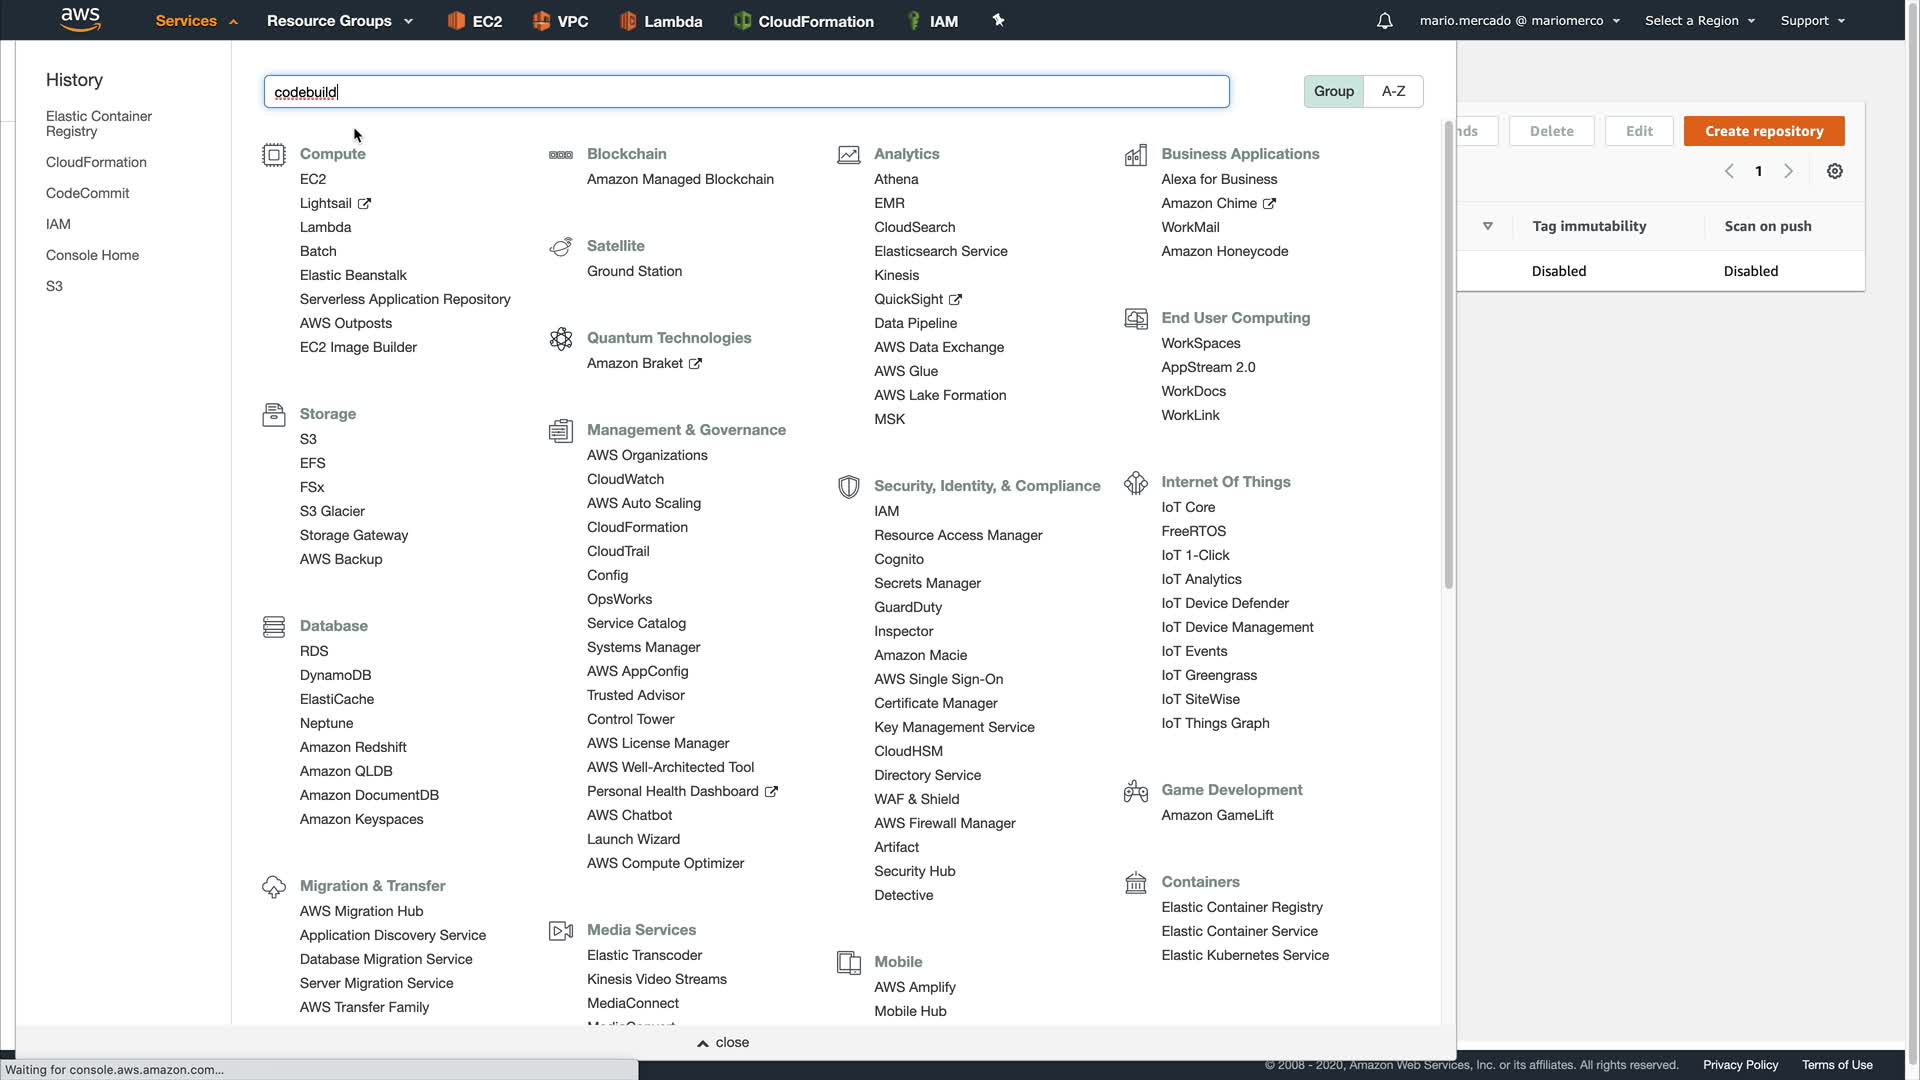The height and width of the screenshot is (1080, 1920).
Task: Click the Create repository button
Action: [1764, 131]
